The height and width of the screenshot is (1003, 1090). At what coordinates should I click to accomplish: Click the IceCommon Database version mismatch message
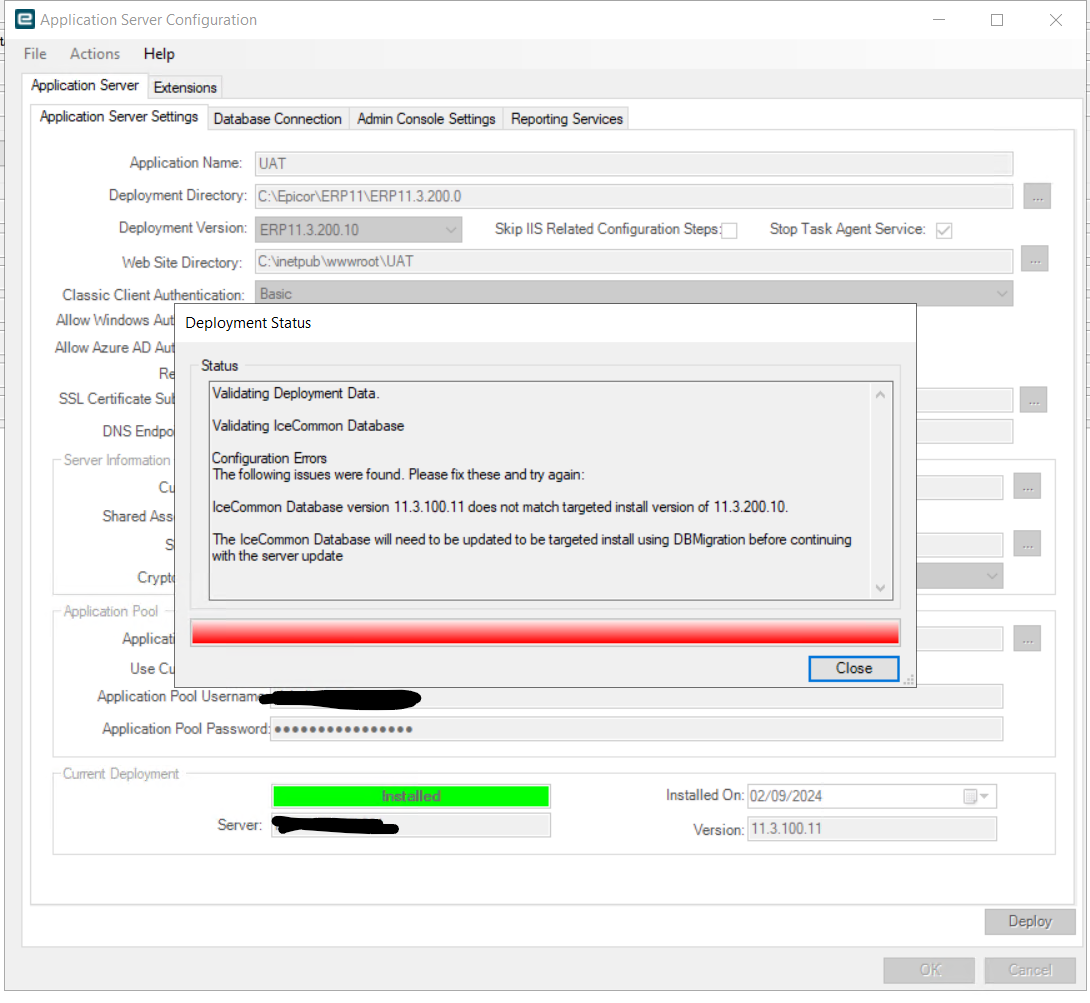500,507
